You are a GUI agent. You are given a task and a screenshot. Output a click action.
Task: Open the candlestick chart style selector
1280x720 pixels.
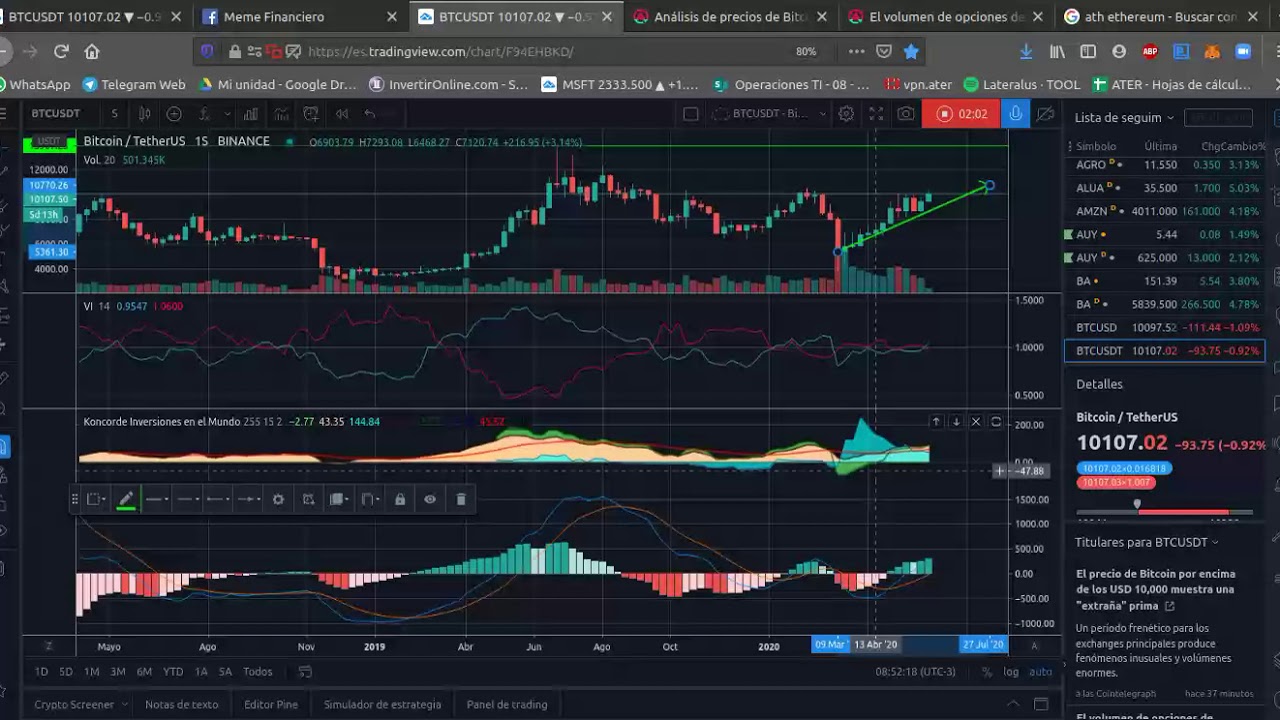[x=145, y=114]
